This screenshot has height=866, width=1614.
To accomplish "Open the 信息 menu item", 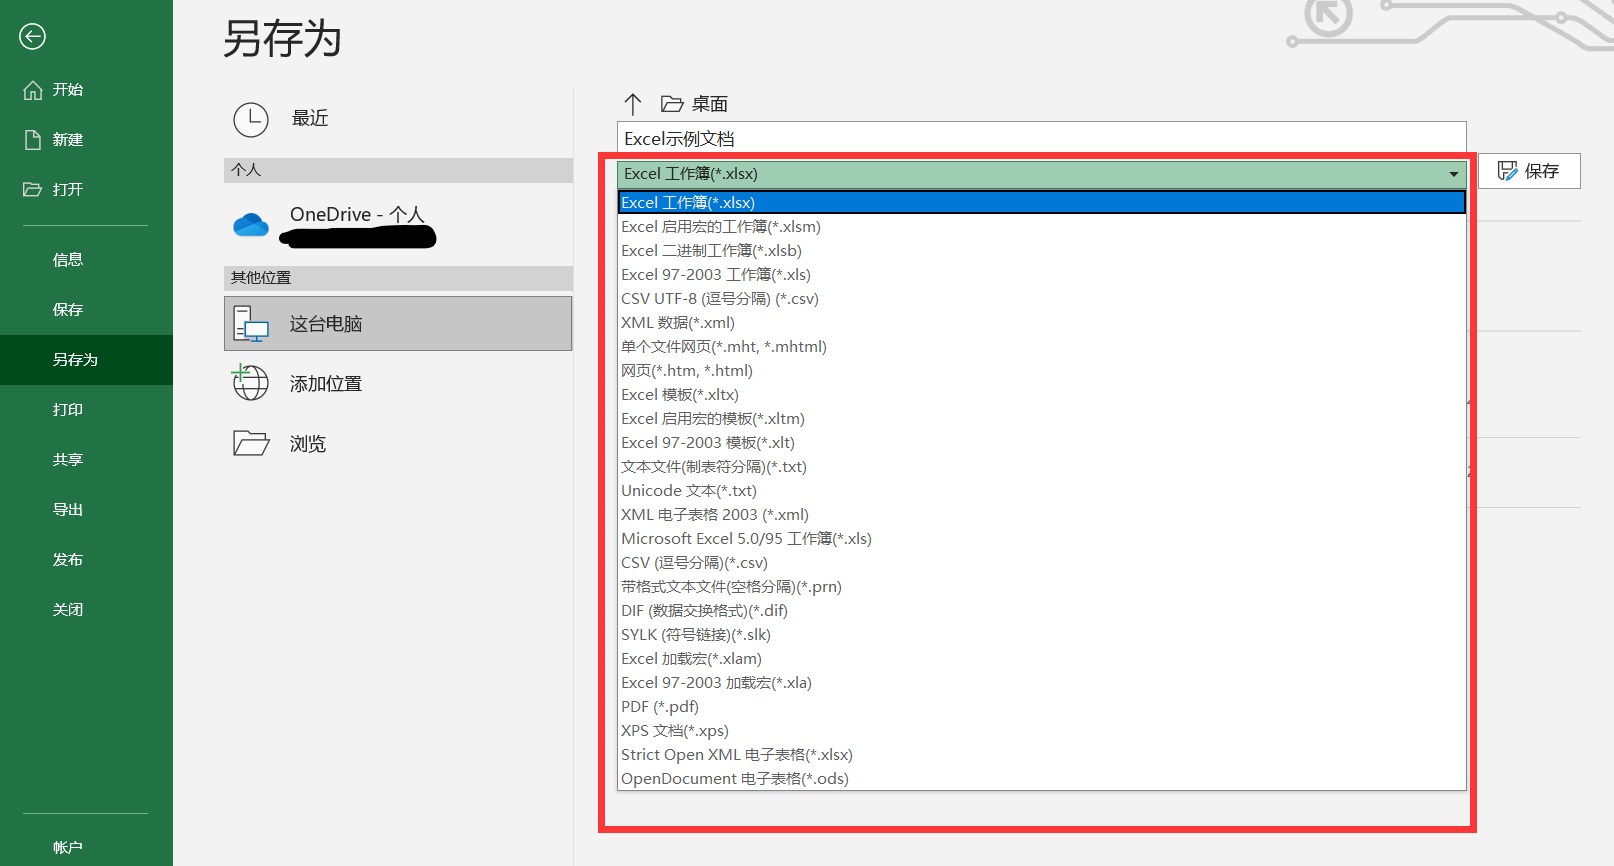I will (68, 260).
